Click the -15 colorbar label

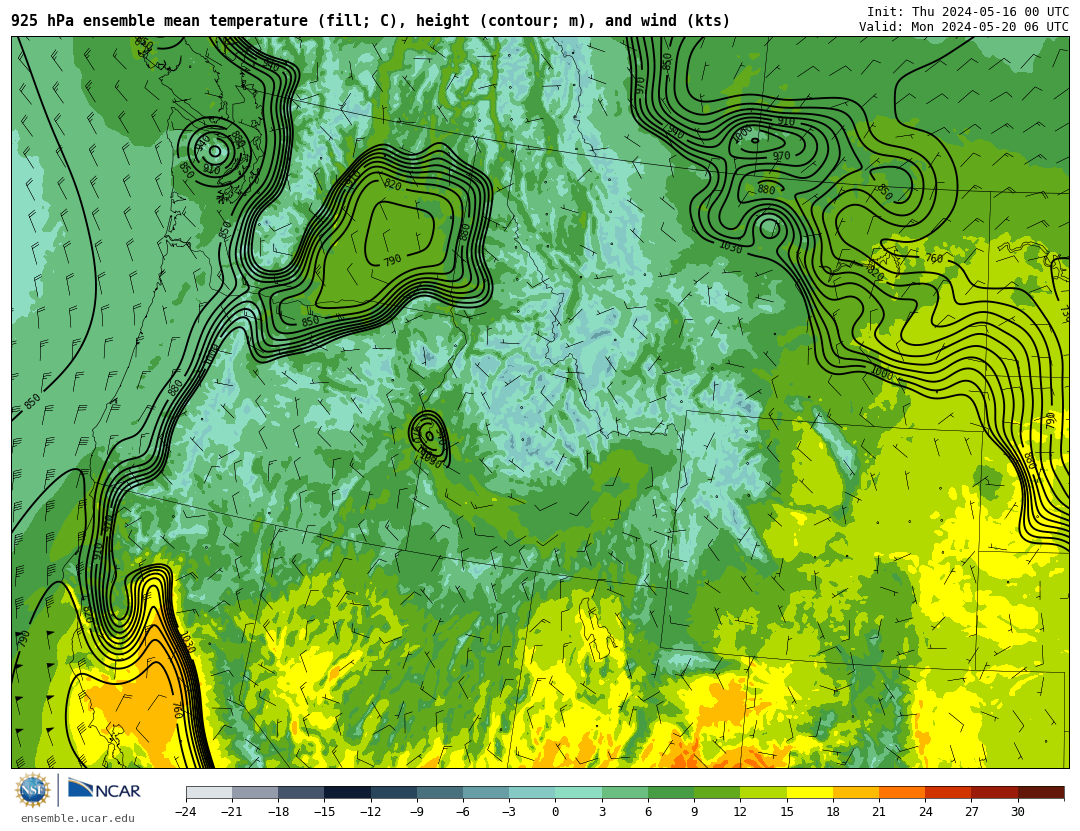(x=324, y=812)
